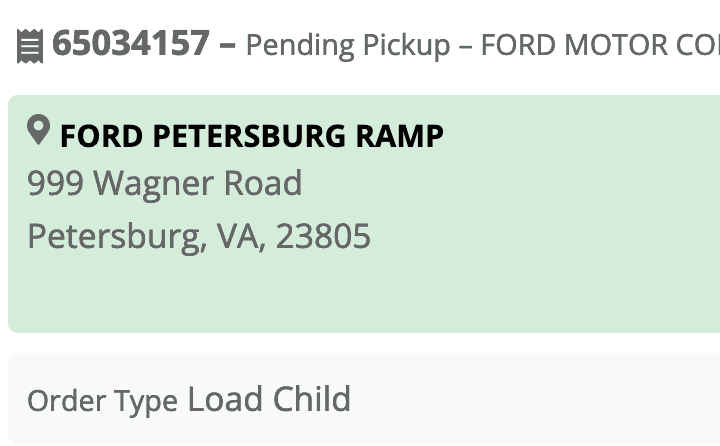Click the receipt icon beside order number
Screen dimensions: 720x446
(x=30, y=45)
